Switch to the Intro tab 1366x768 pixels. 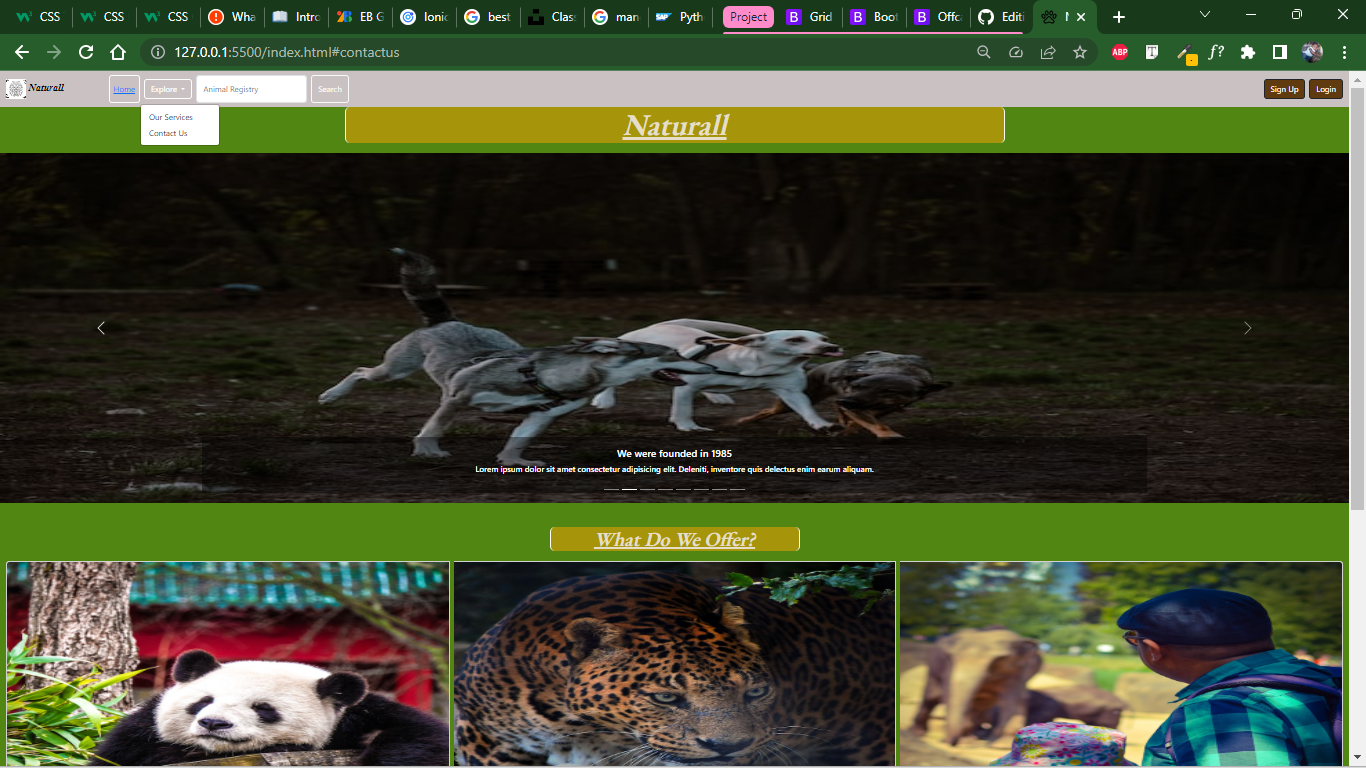tap(296, 17)
